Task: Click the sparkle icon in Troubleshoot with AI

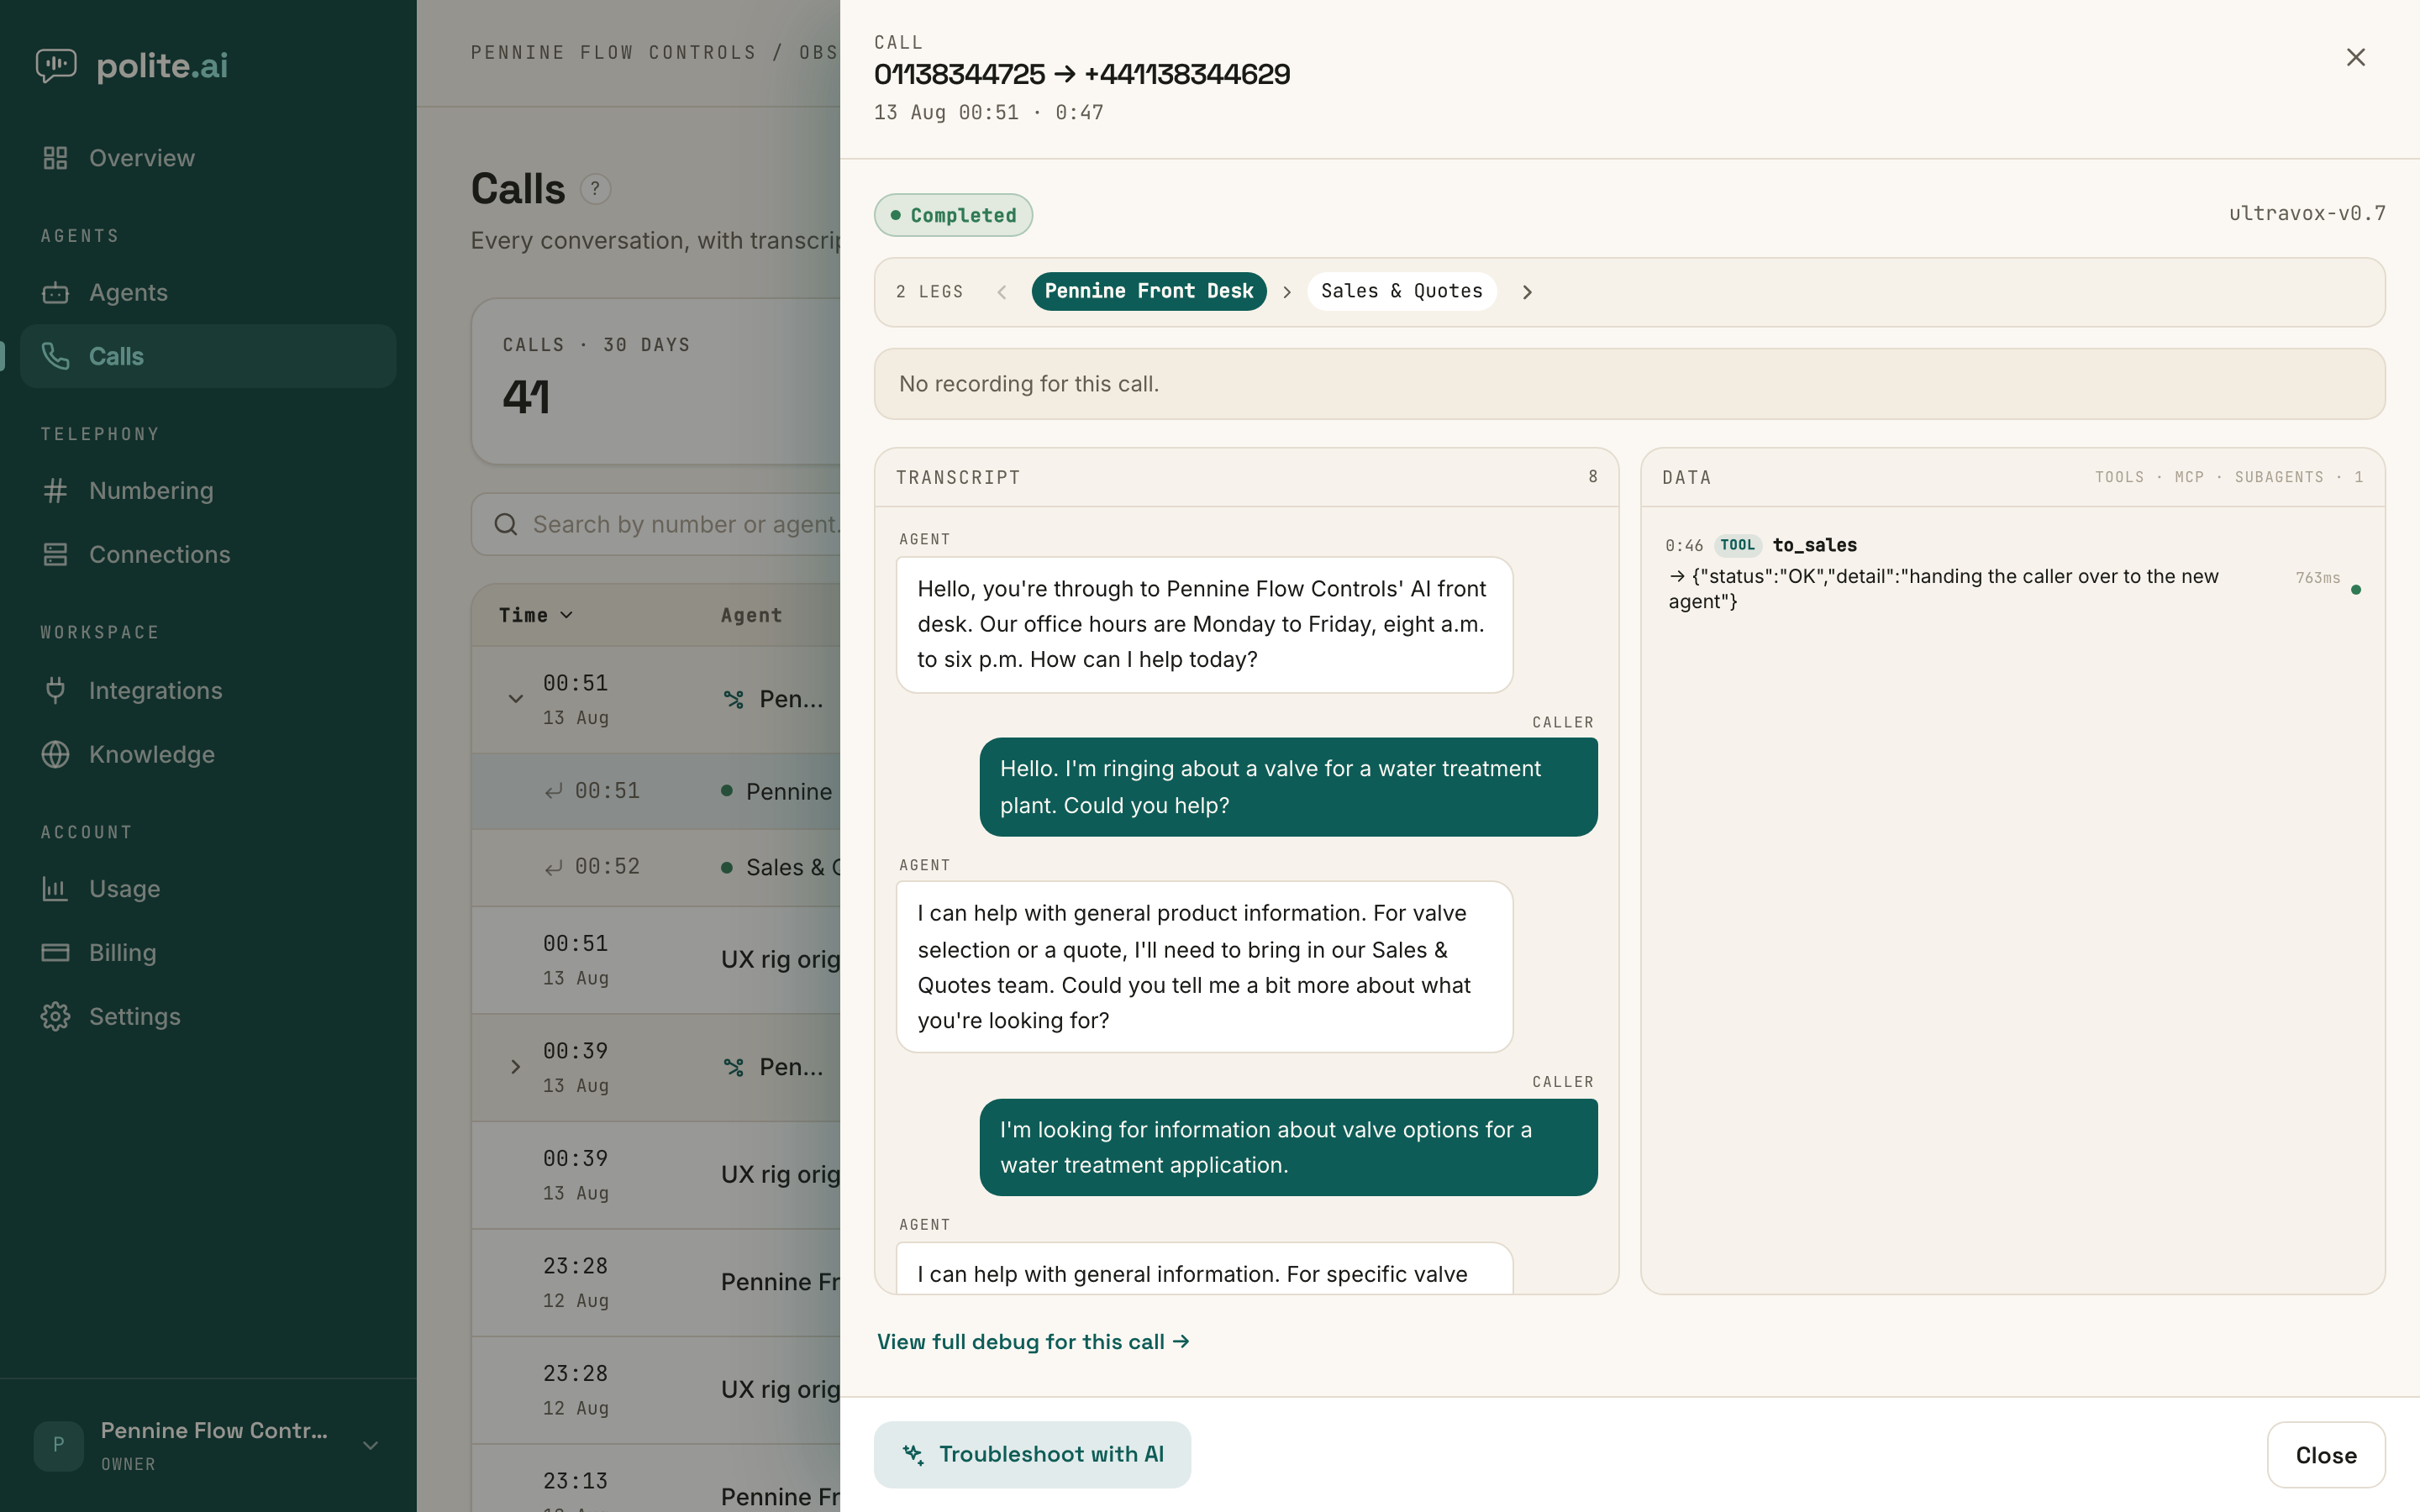Action: tap(913, 1454)
